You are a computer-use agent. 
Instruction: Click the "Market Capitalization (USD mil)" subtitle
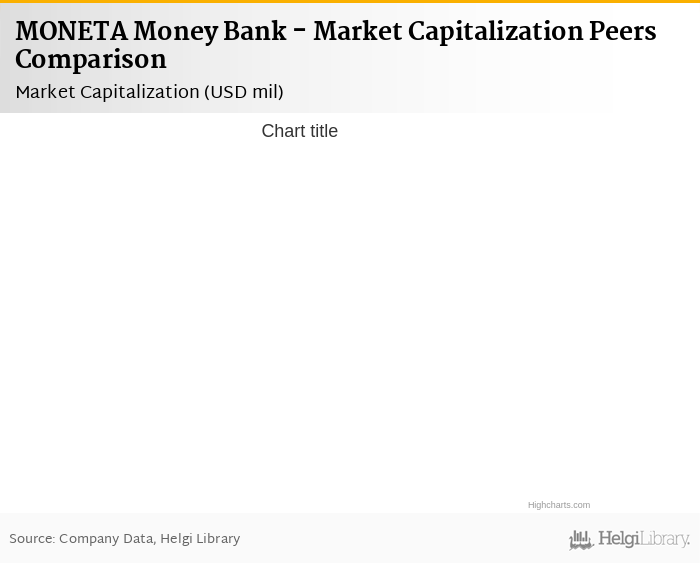tap(150, 92)
